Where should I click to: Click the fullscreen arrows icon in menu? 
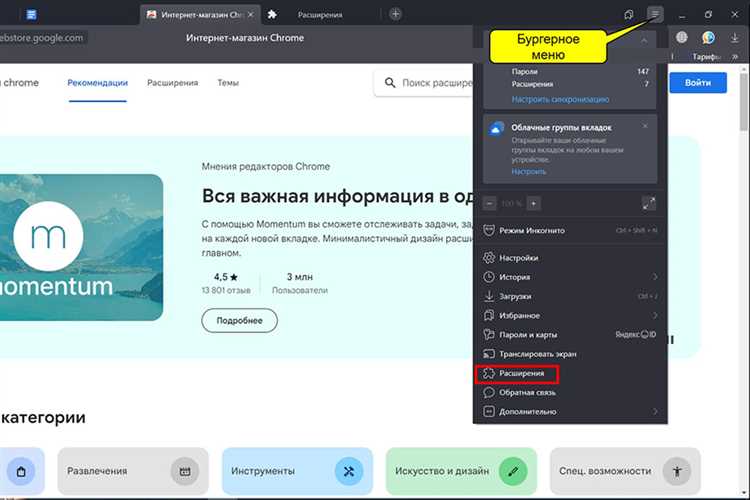point(649,203)
